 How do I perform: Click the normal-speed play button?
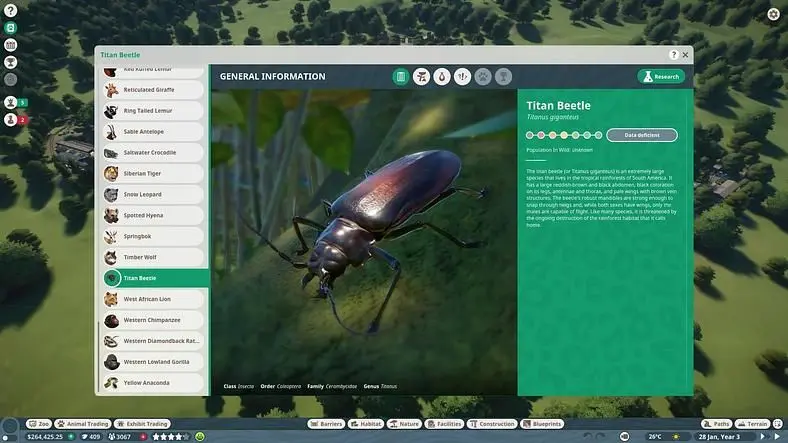pyautogui.click(x=762, y=437)
